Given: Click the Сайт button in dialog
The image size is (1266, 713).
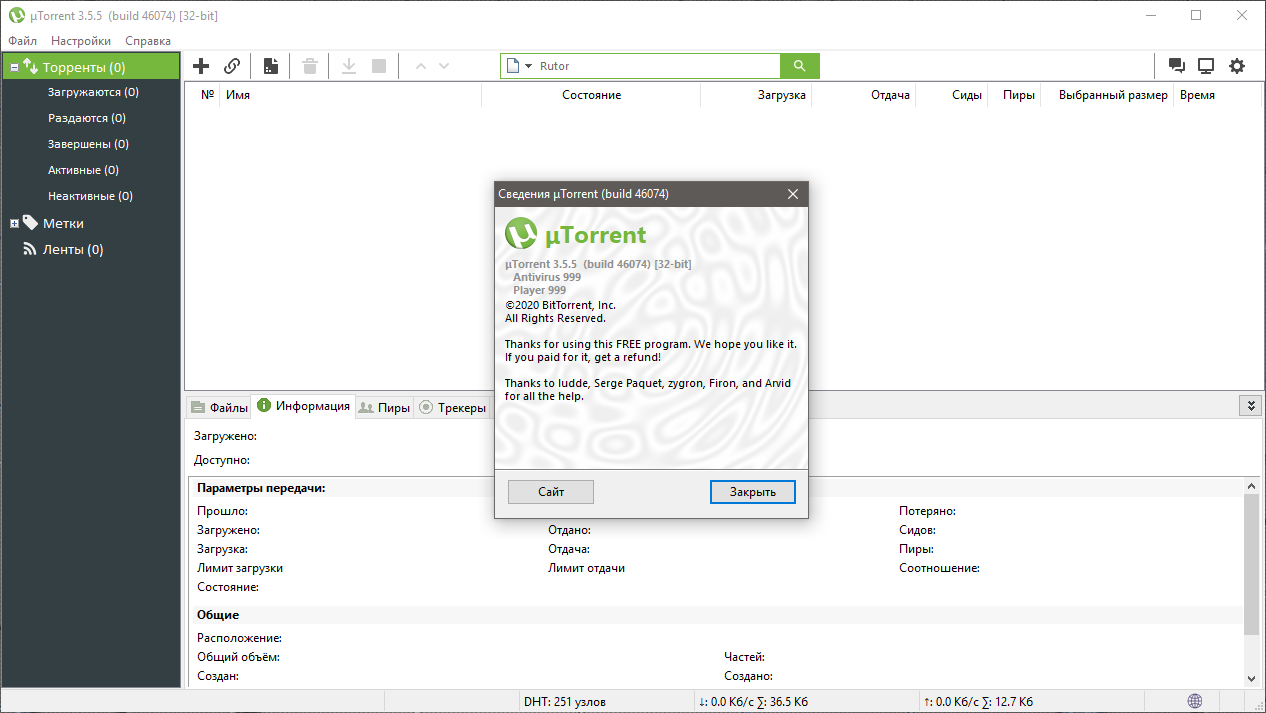Looking at the screenshot, I should (551, 492).
